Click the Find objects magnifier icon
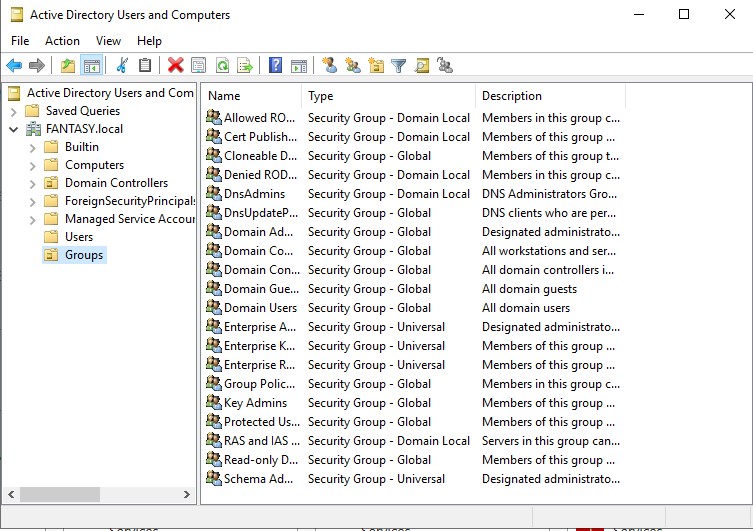This screenshot has height=531, width=753. tap(422, 65)
